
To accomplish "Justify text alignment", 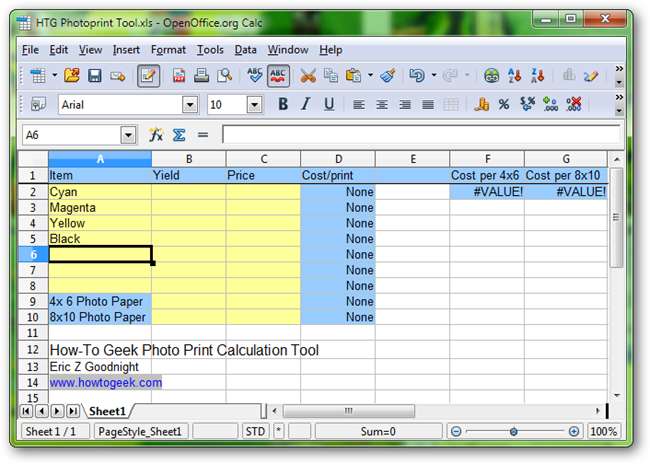I will tap(428, 105).
